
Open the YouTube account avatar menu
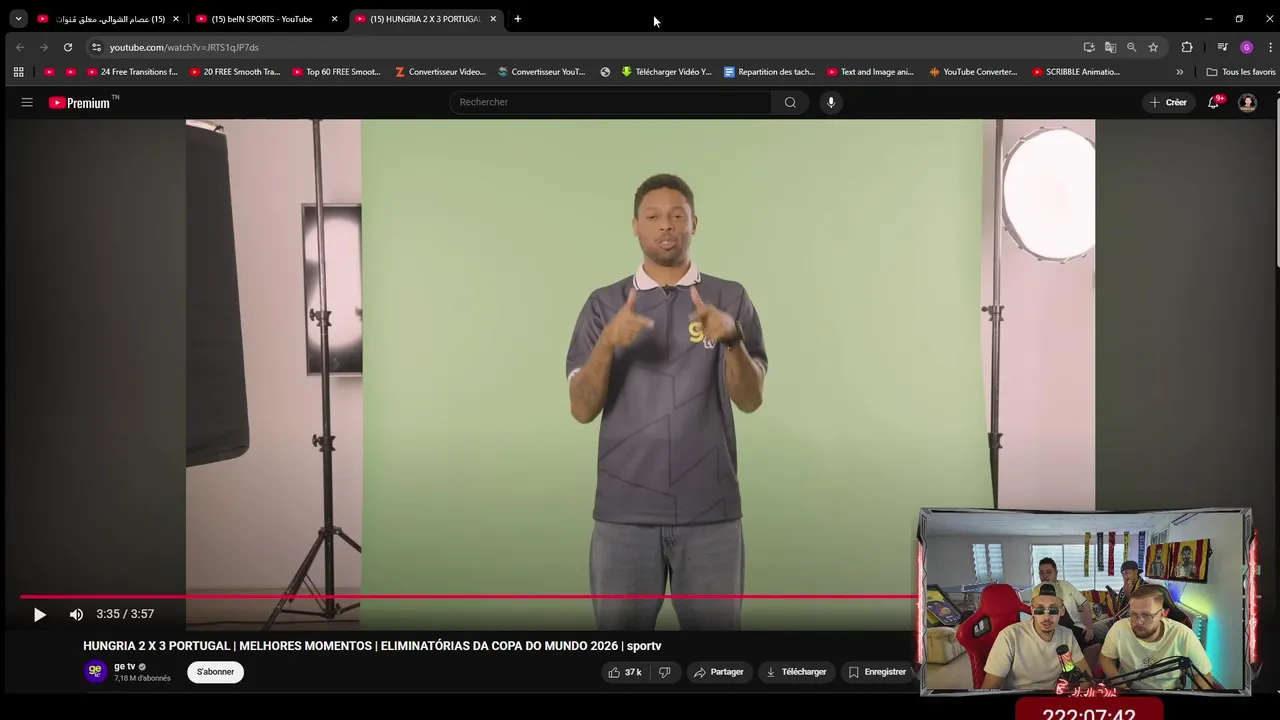coord(1247,102)
